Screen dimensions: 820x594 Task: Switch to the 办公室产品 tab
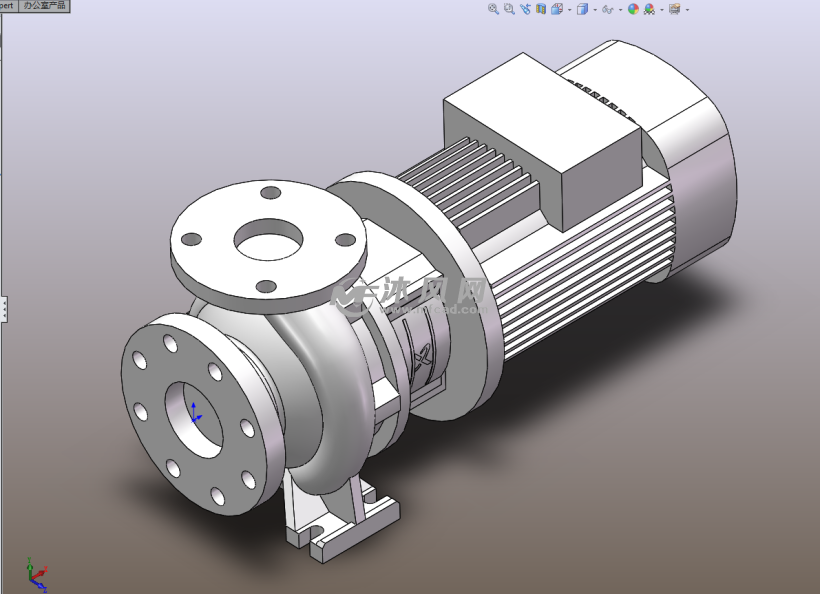coord(44,6)
